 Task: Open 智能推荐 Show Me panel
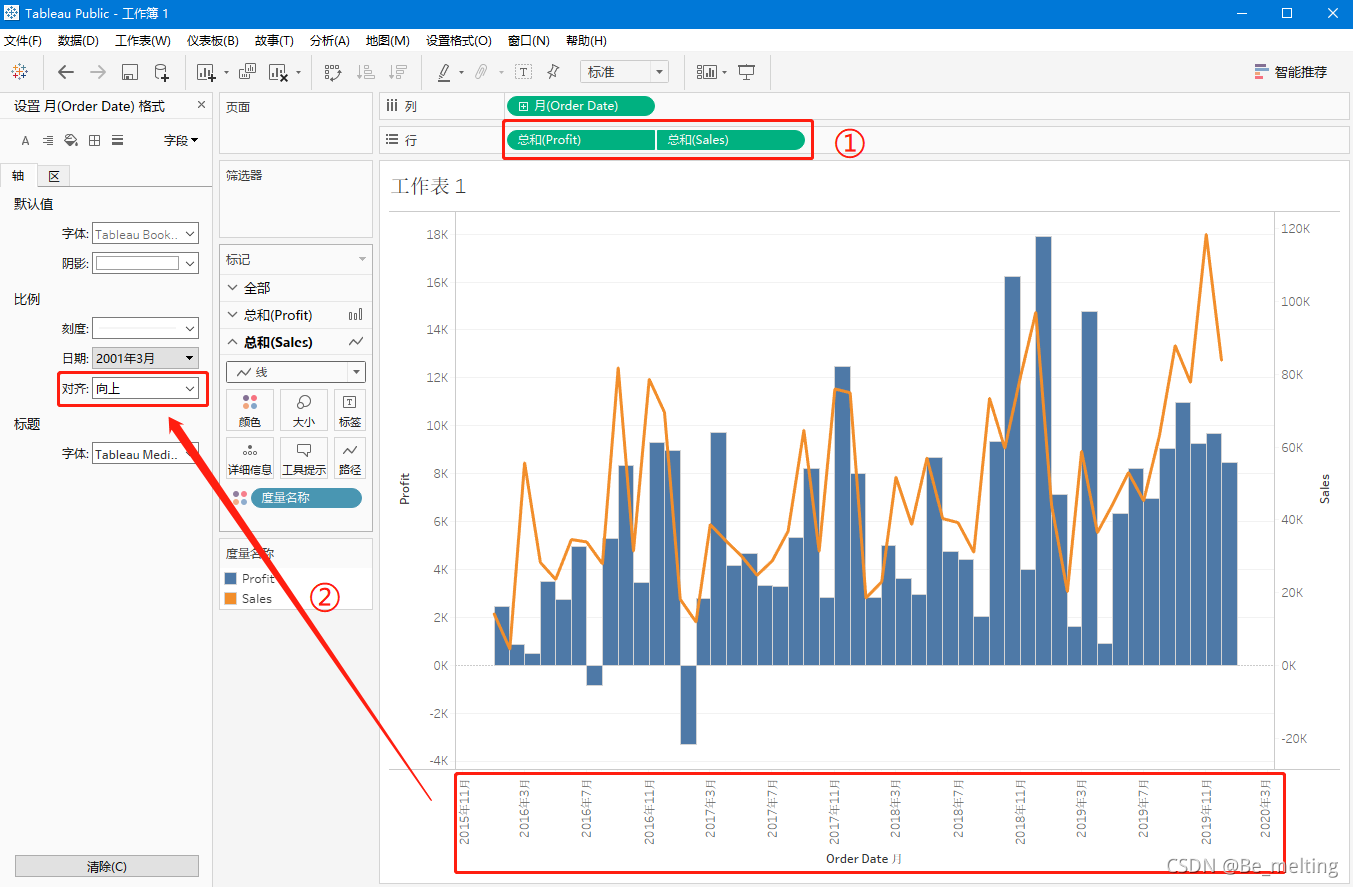(x=1291, y=72)
